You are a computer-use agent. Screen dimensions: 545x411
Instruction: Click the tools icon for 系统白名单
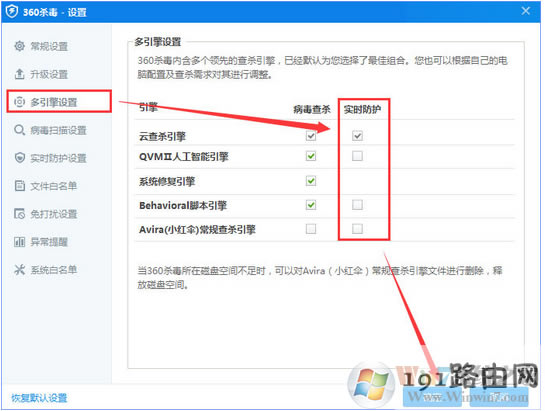(19, 269)
